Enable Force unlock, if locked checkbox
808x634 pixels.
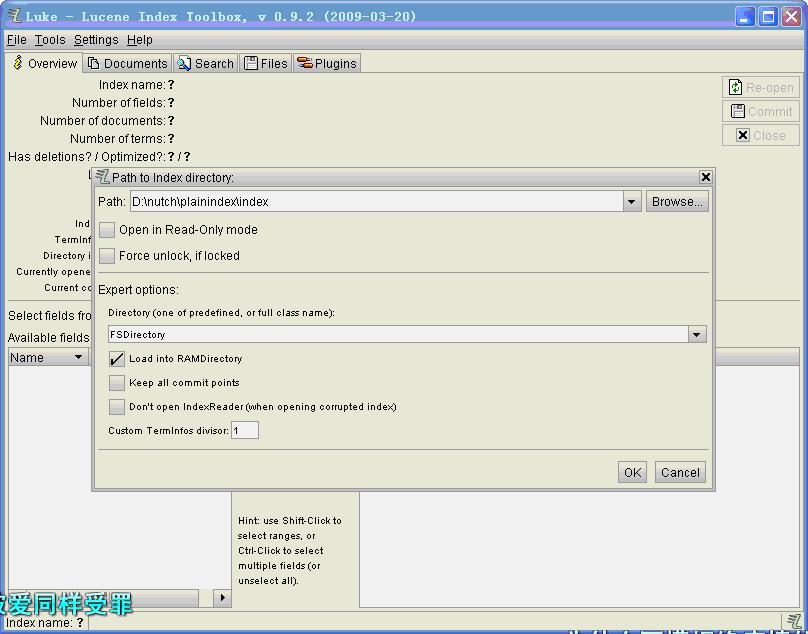107,255
